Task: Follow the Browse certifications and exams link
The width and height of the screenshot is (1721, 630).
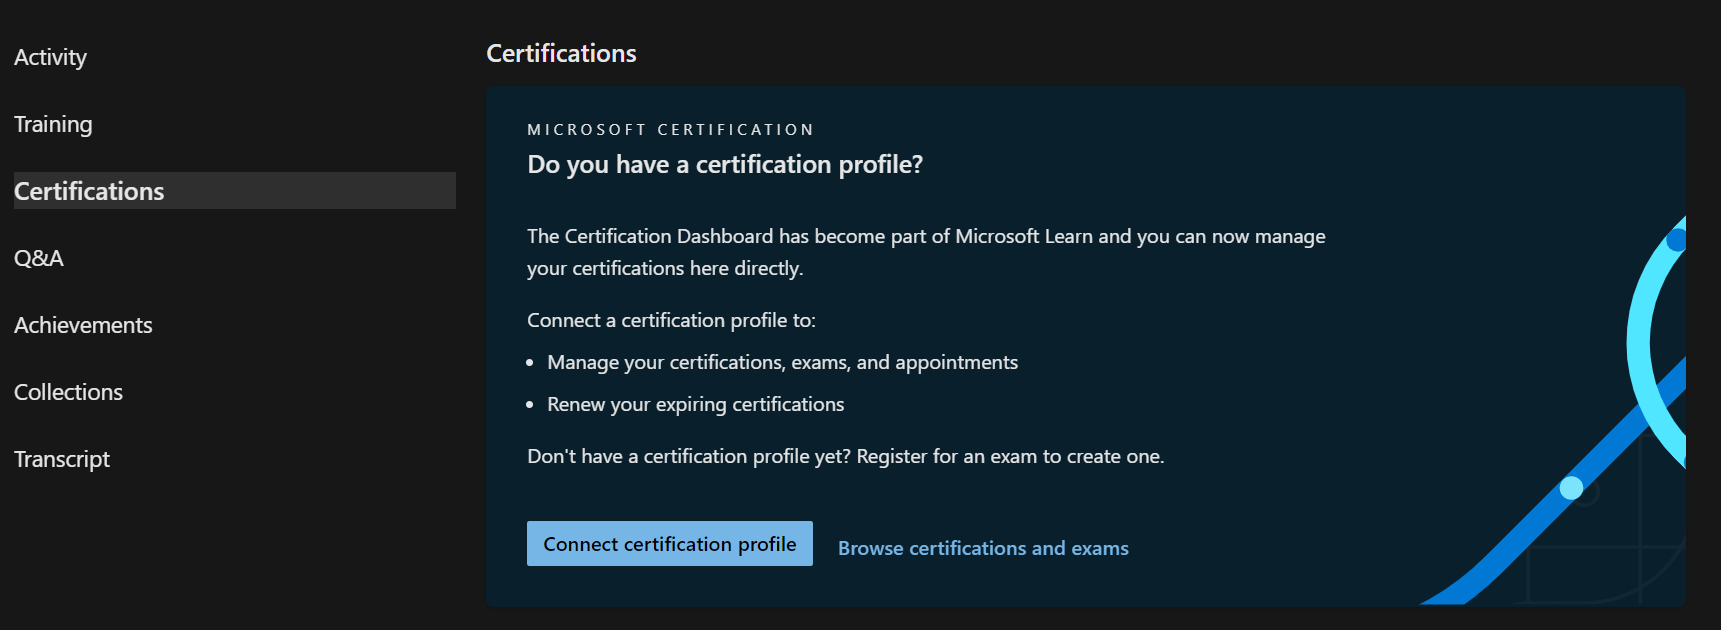Action: click(x=983, y=548)
